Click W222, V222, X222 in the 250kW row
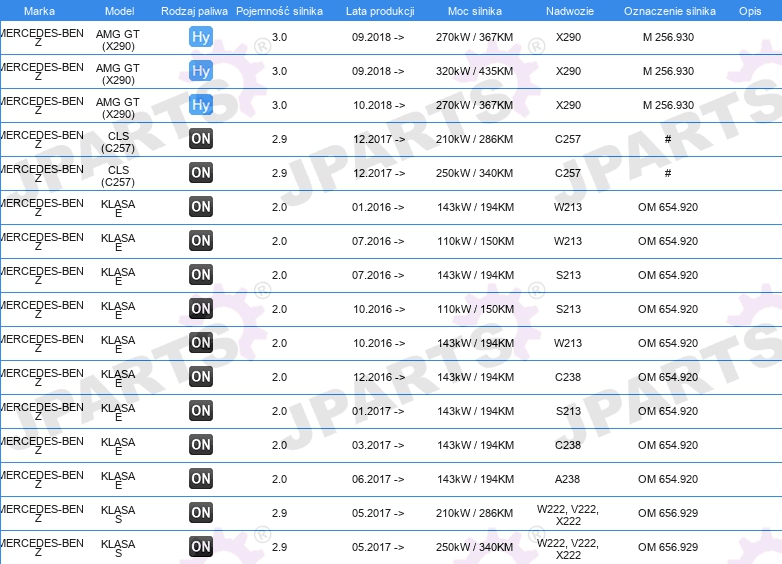 568,549
